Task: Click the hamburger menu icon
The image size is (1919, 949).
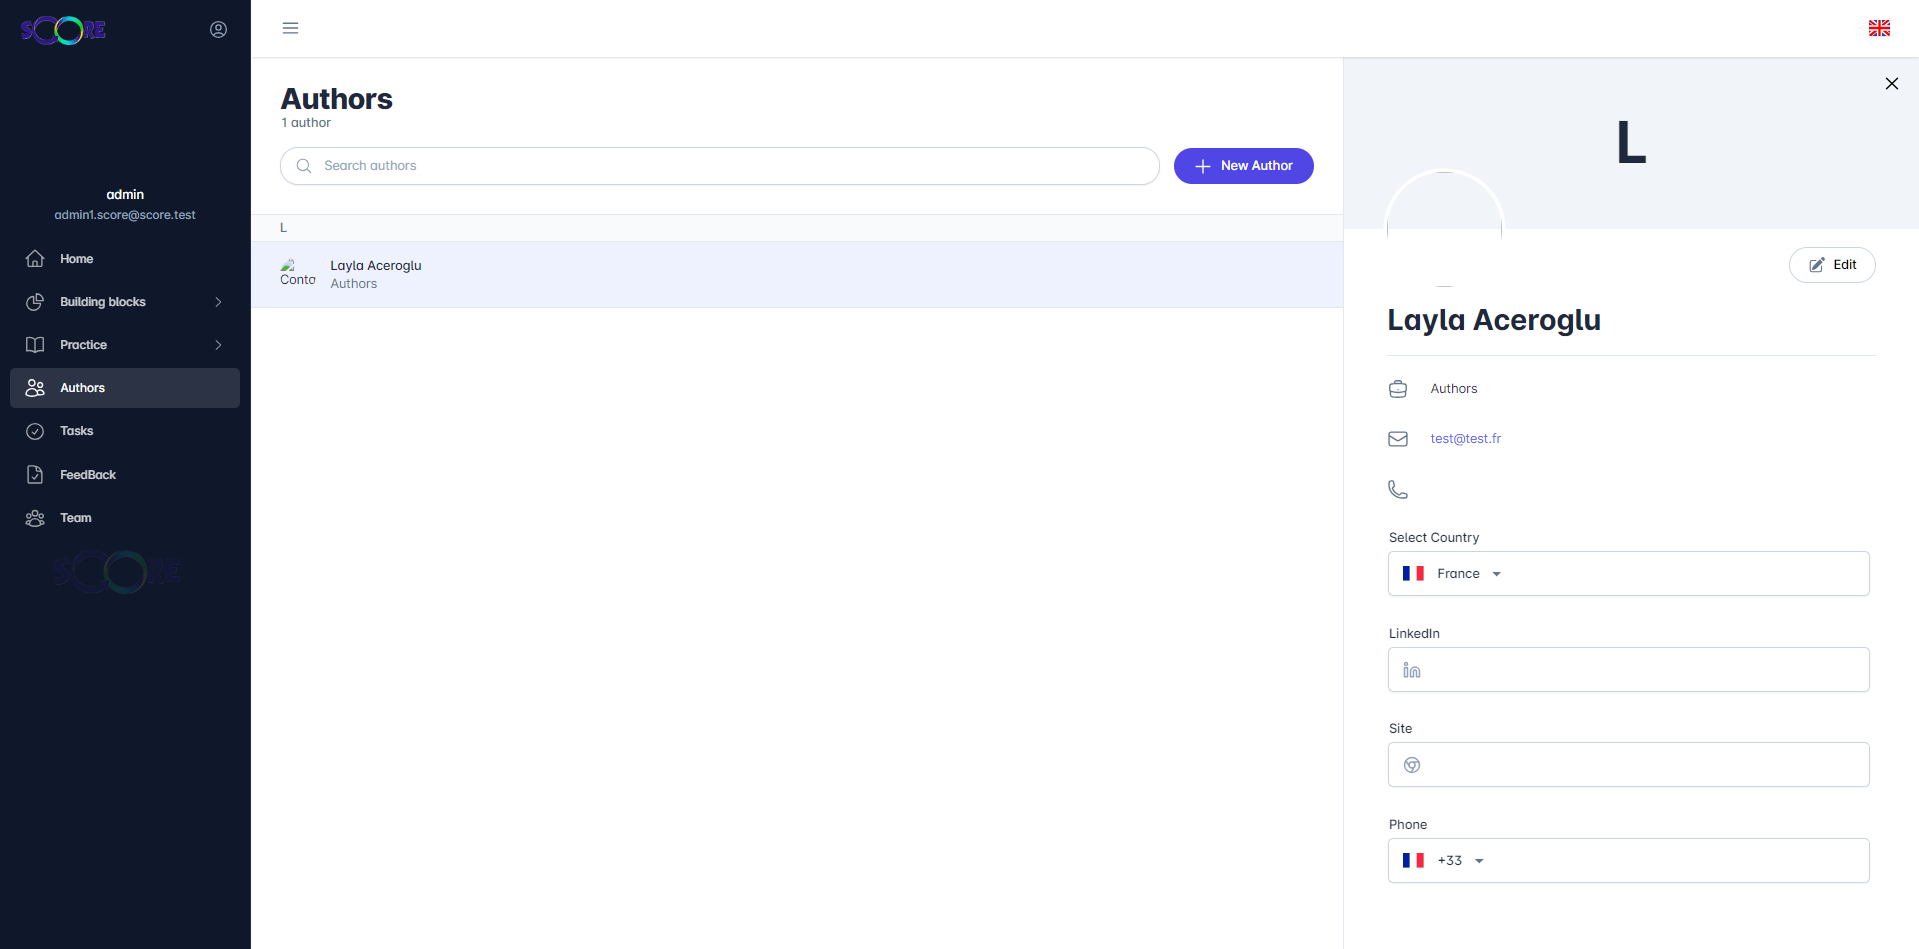Action: (x=290, y=28)
